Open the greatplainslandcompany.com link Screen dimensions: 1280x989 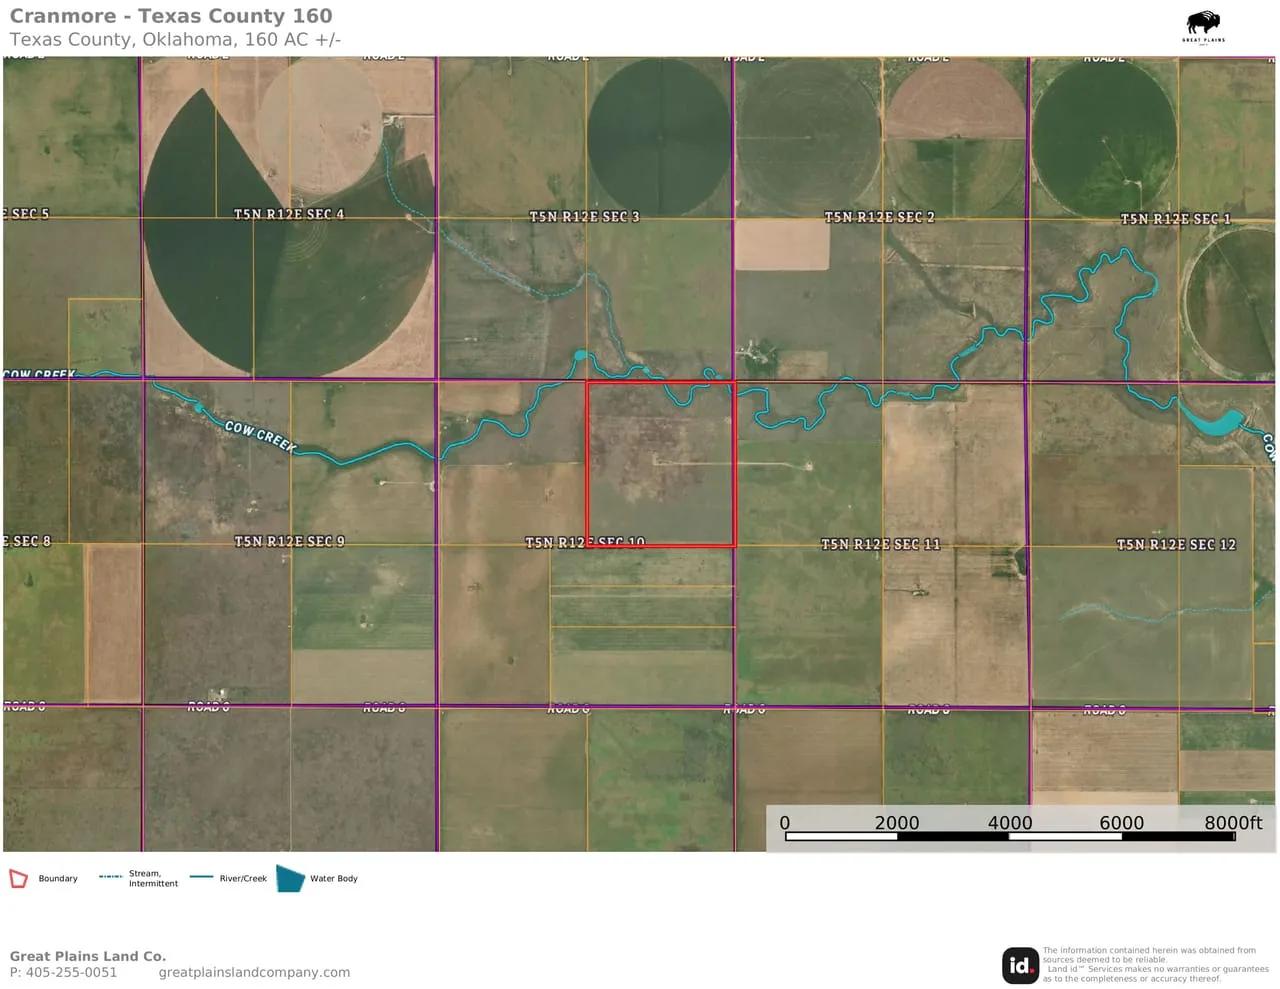point(254,972)
